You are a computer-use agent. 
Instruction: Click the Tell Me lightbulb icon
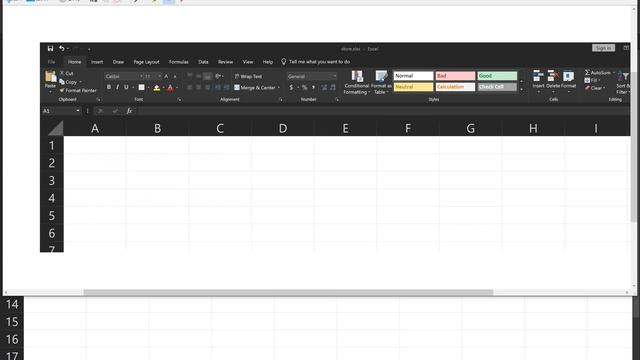284,62
